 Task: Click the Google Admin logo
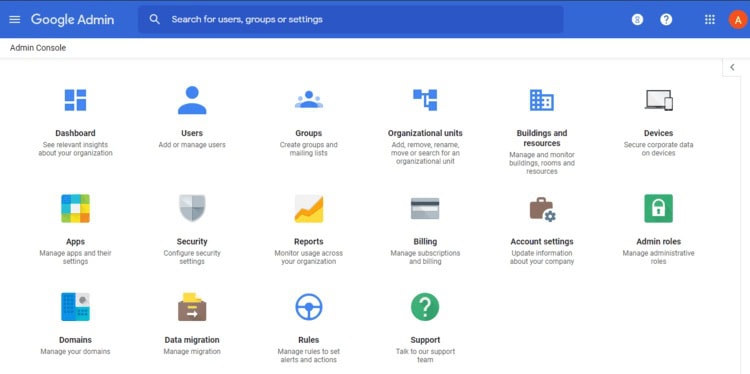(x=73, y=20)
